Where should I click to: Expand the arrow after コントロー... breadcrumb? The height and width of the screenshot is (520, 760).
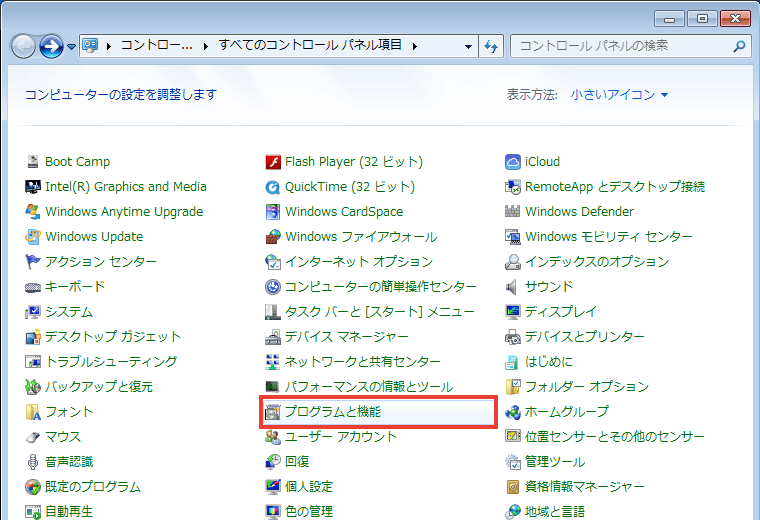click(206, 47)
